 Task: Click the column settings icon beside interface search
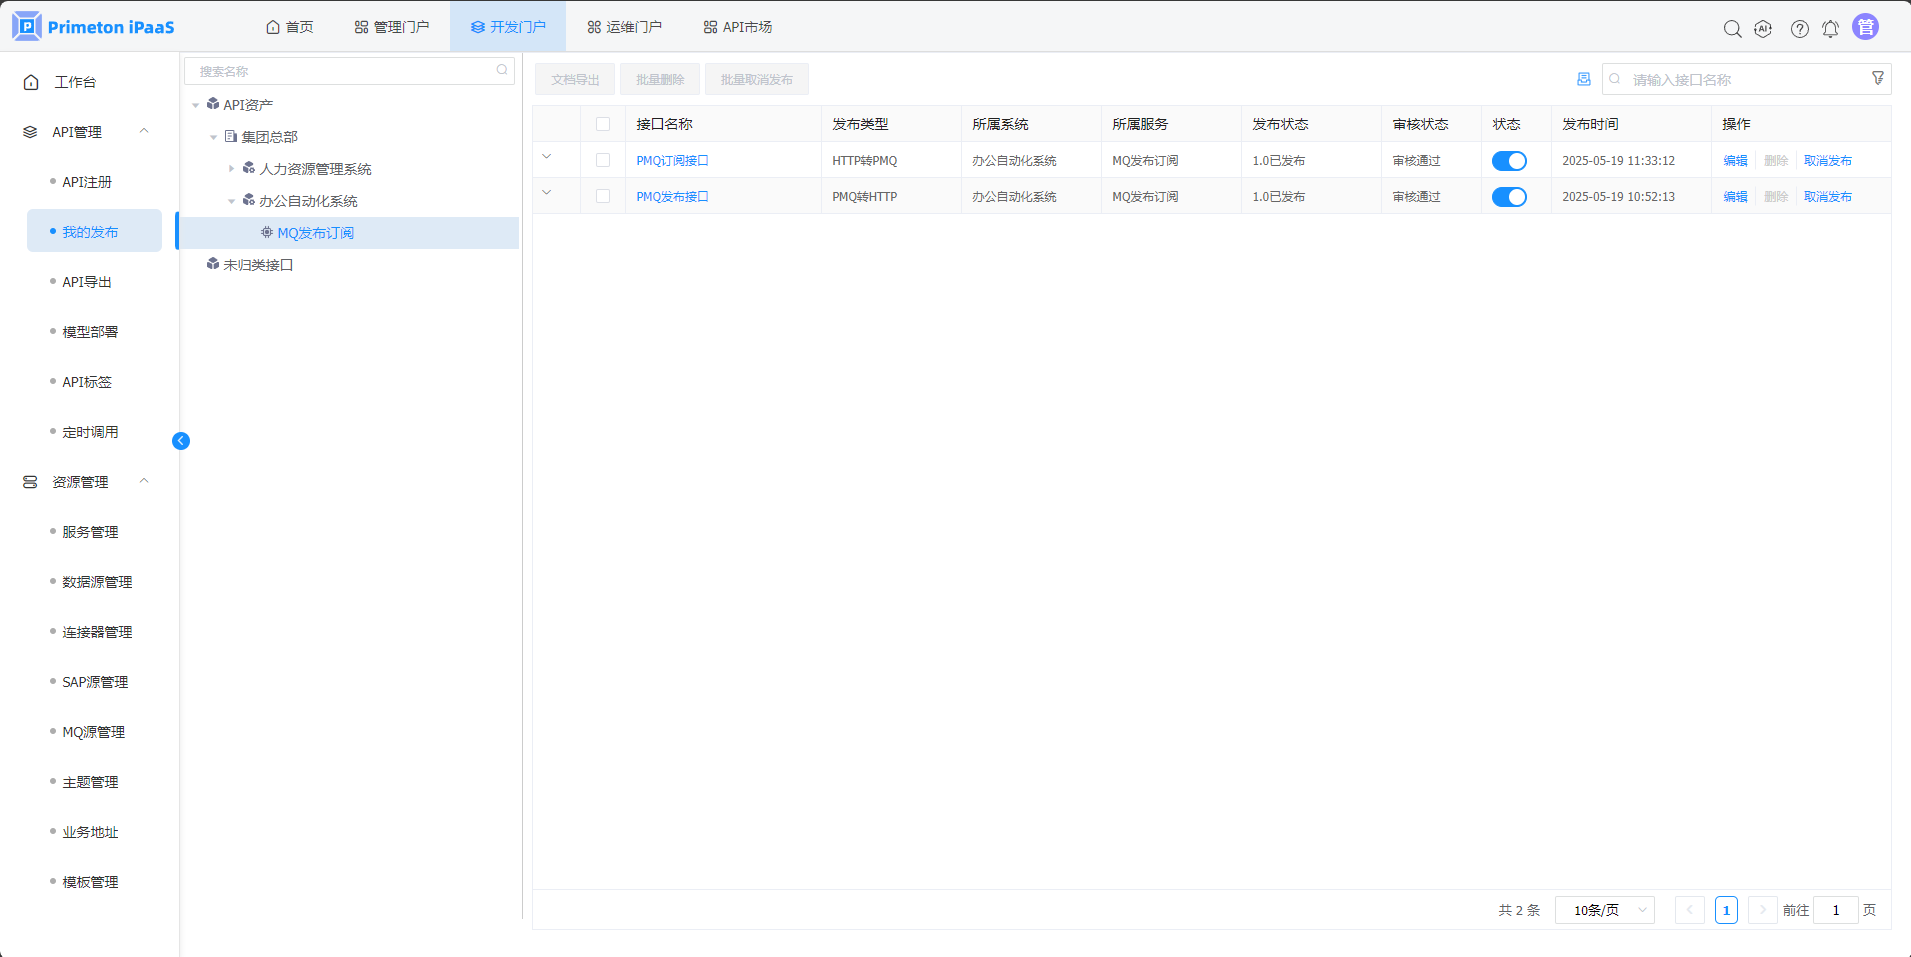pyautogui.click(x=1583, y=79)
